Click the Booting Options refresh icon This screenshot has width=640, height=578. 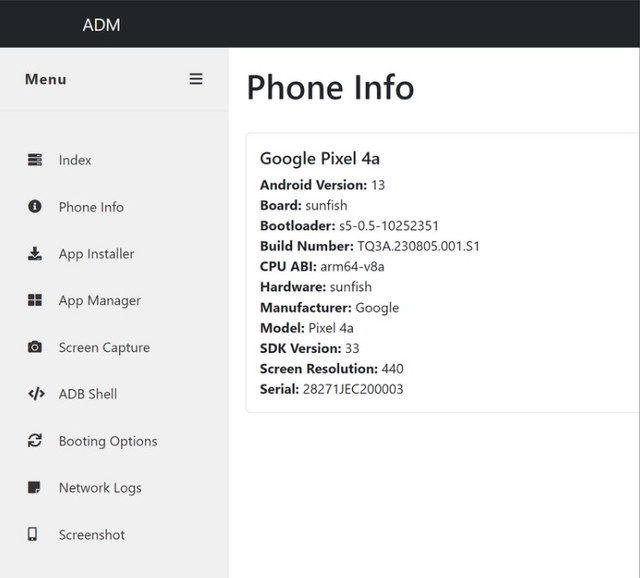[x=35, y=440]
